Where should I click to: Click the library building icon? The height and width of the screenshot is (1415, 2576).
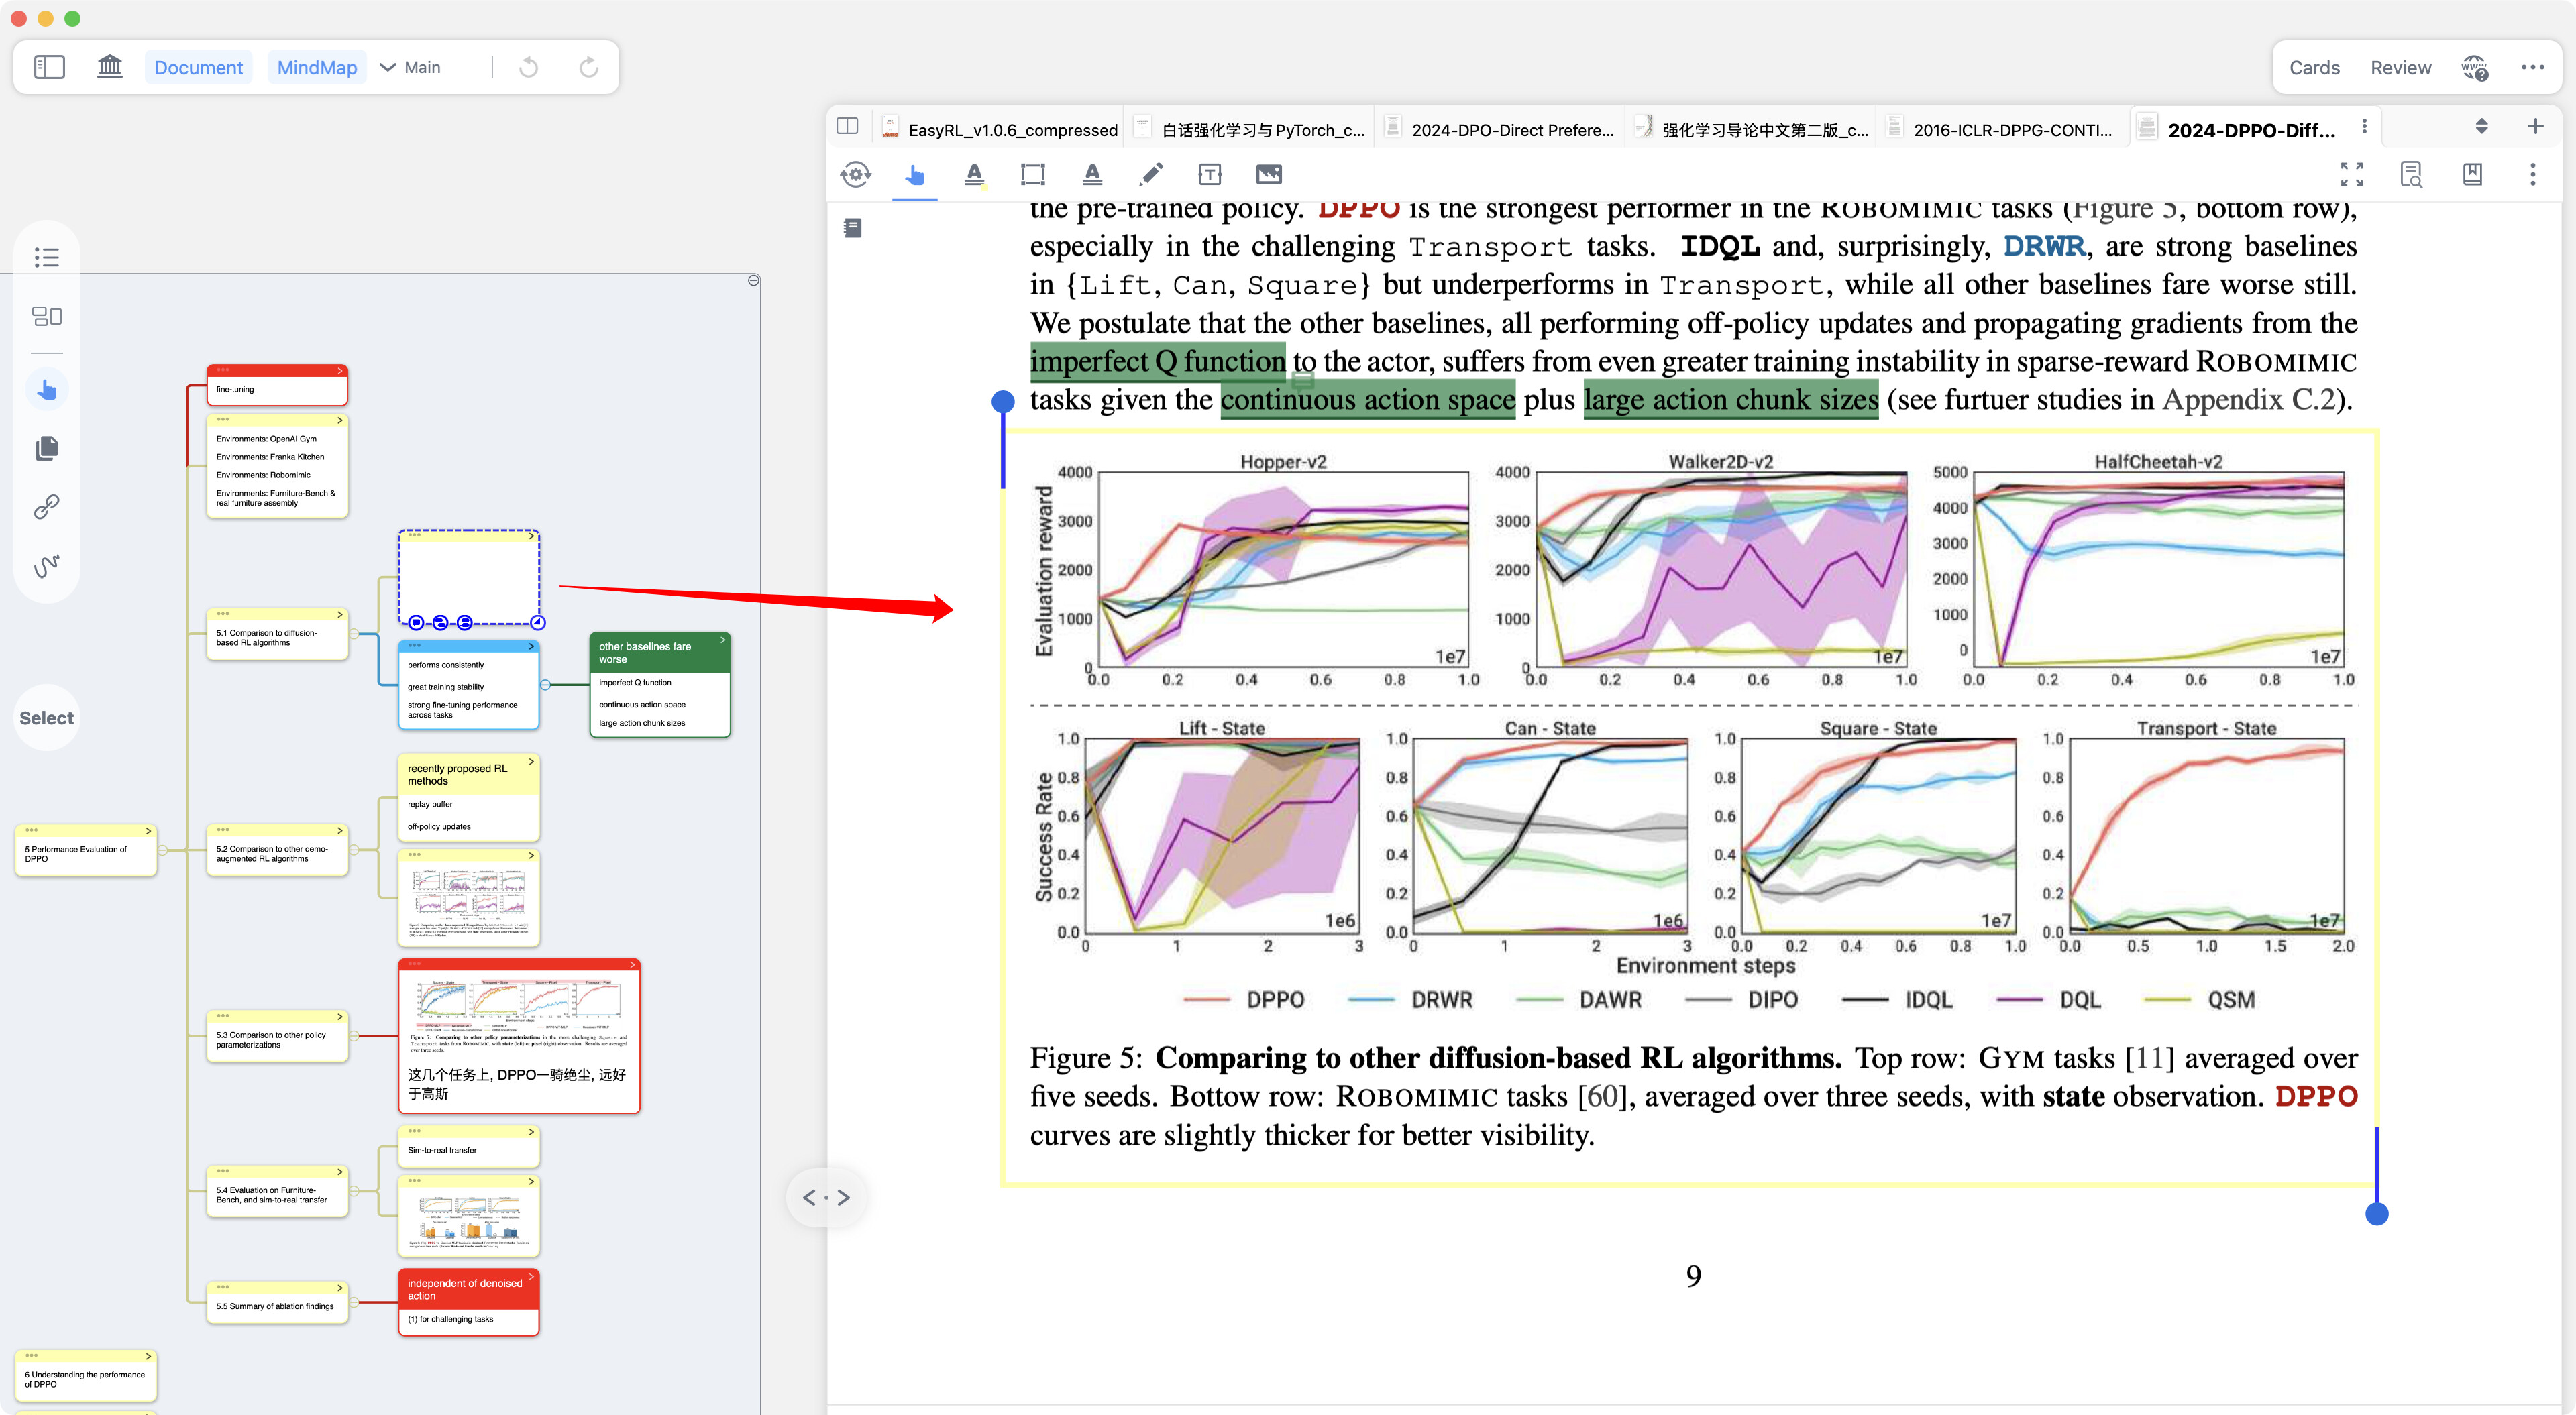click(110, 67)
